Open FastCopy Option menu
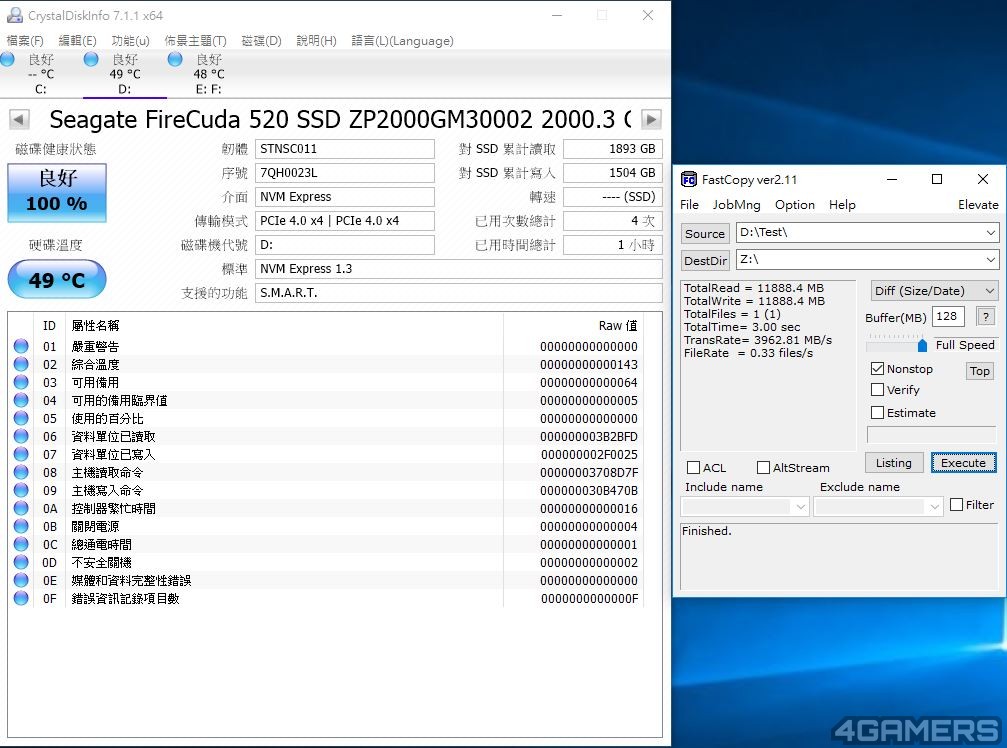Image resolution: width=1007 pixels, height=748 pixels. [x=794, y=205]
